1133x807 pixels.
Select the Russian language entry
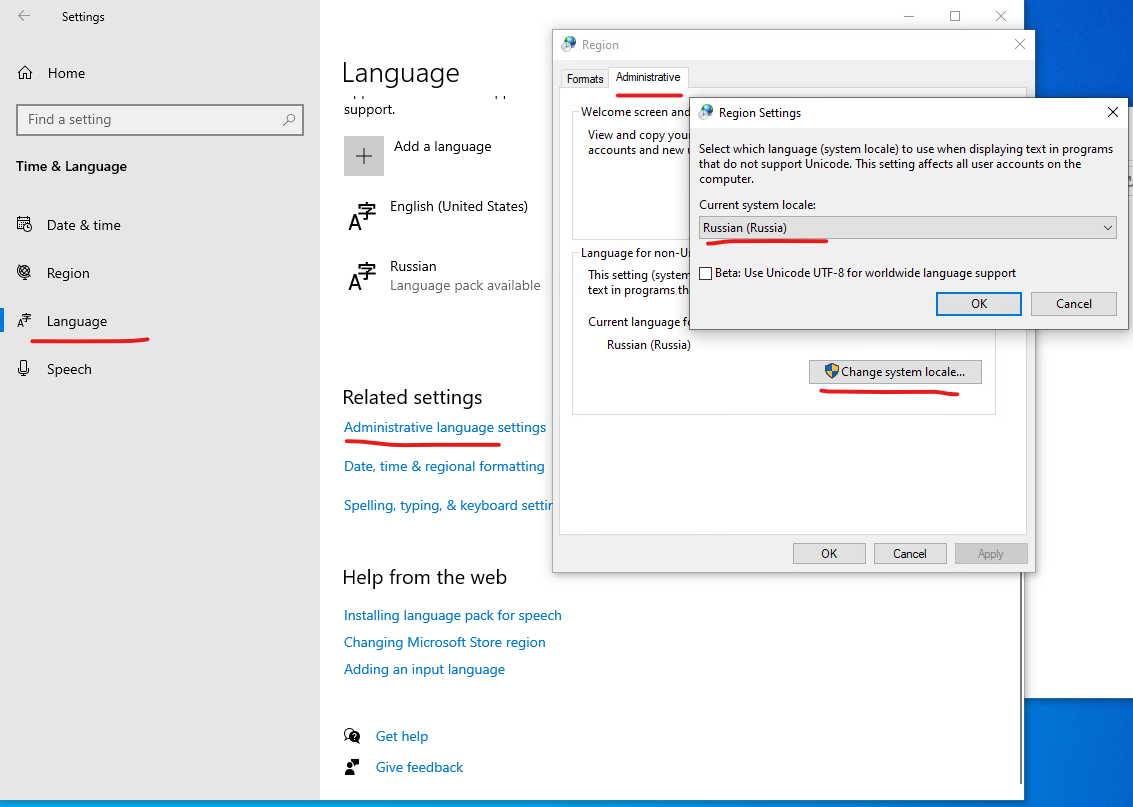444,276
